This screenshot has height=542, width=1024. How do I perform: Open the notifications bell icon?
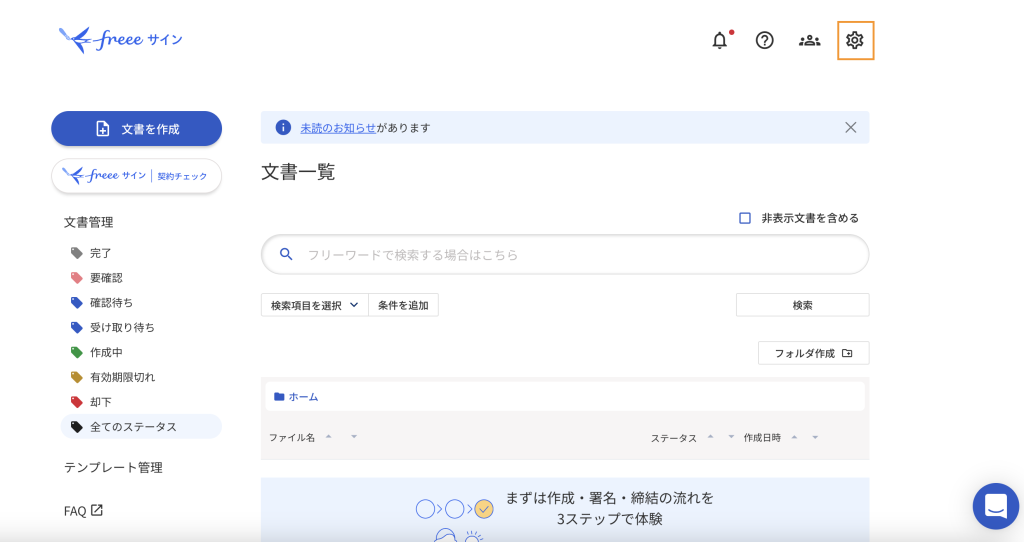pyautogui.click(x=720, y=41)
